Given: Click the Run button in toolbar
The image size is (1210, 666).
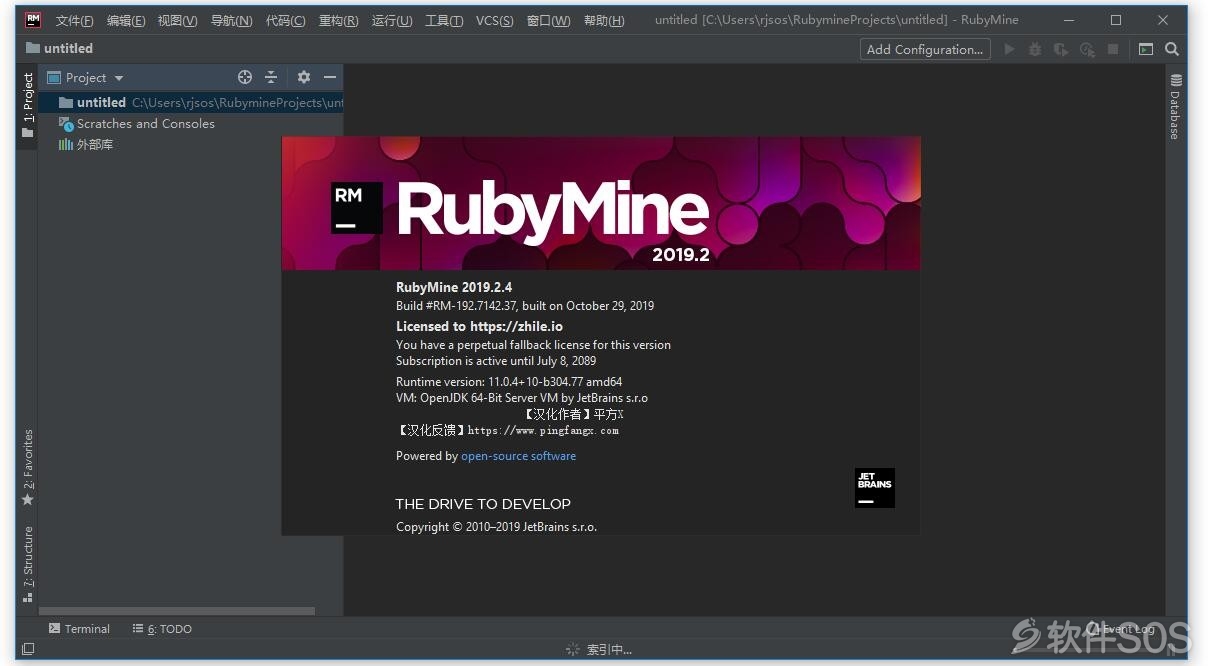Looking at the screenshot, I should [x=1009, y=49].
